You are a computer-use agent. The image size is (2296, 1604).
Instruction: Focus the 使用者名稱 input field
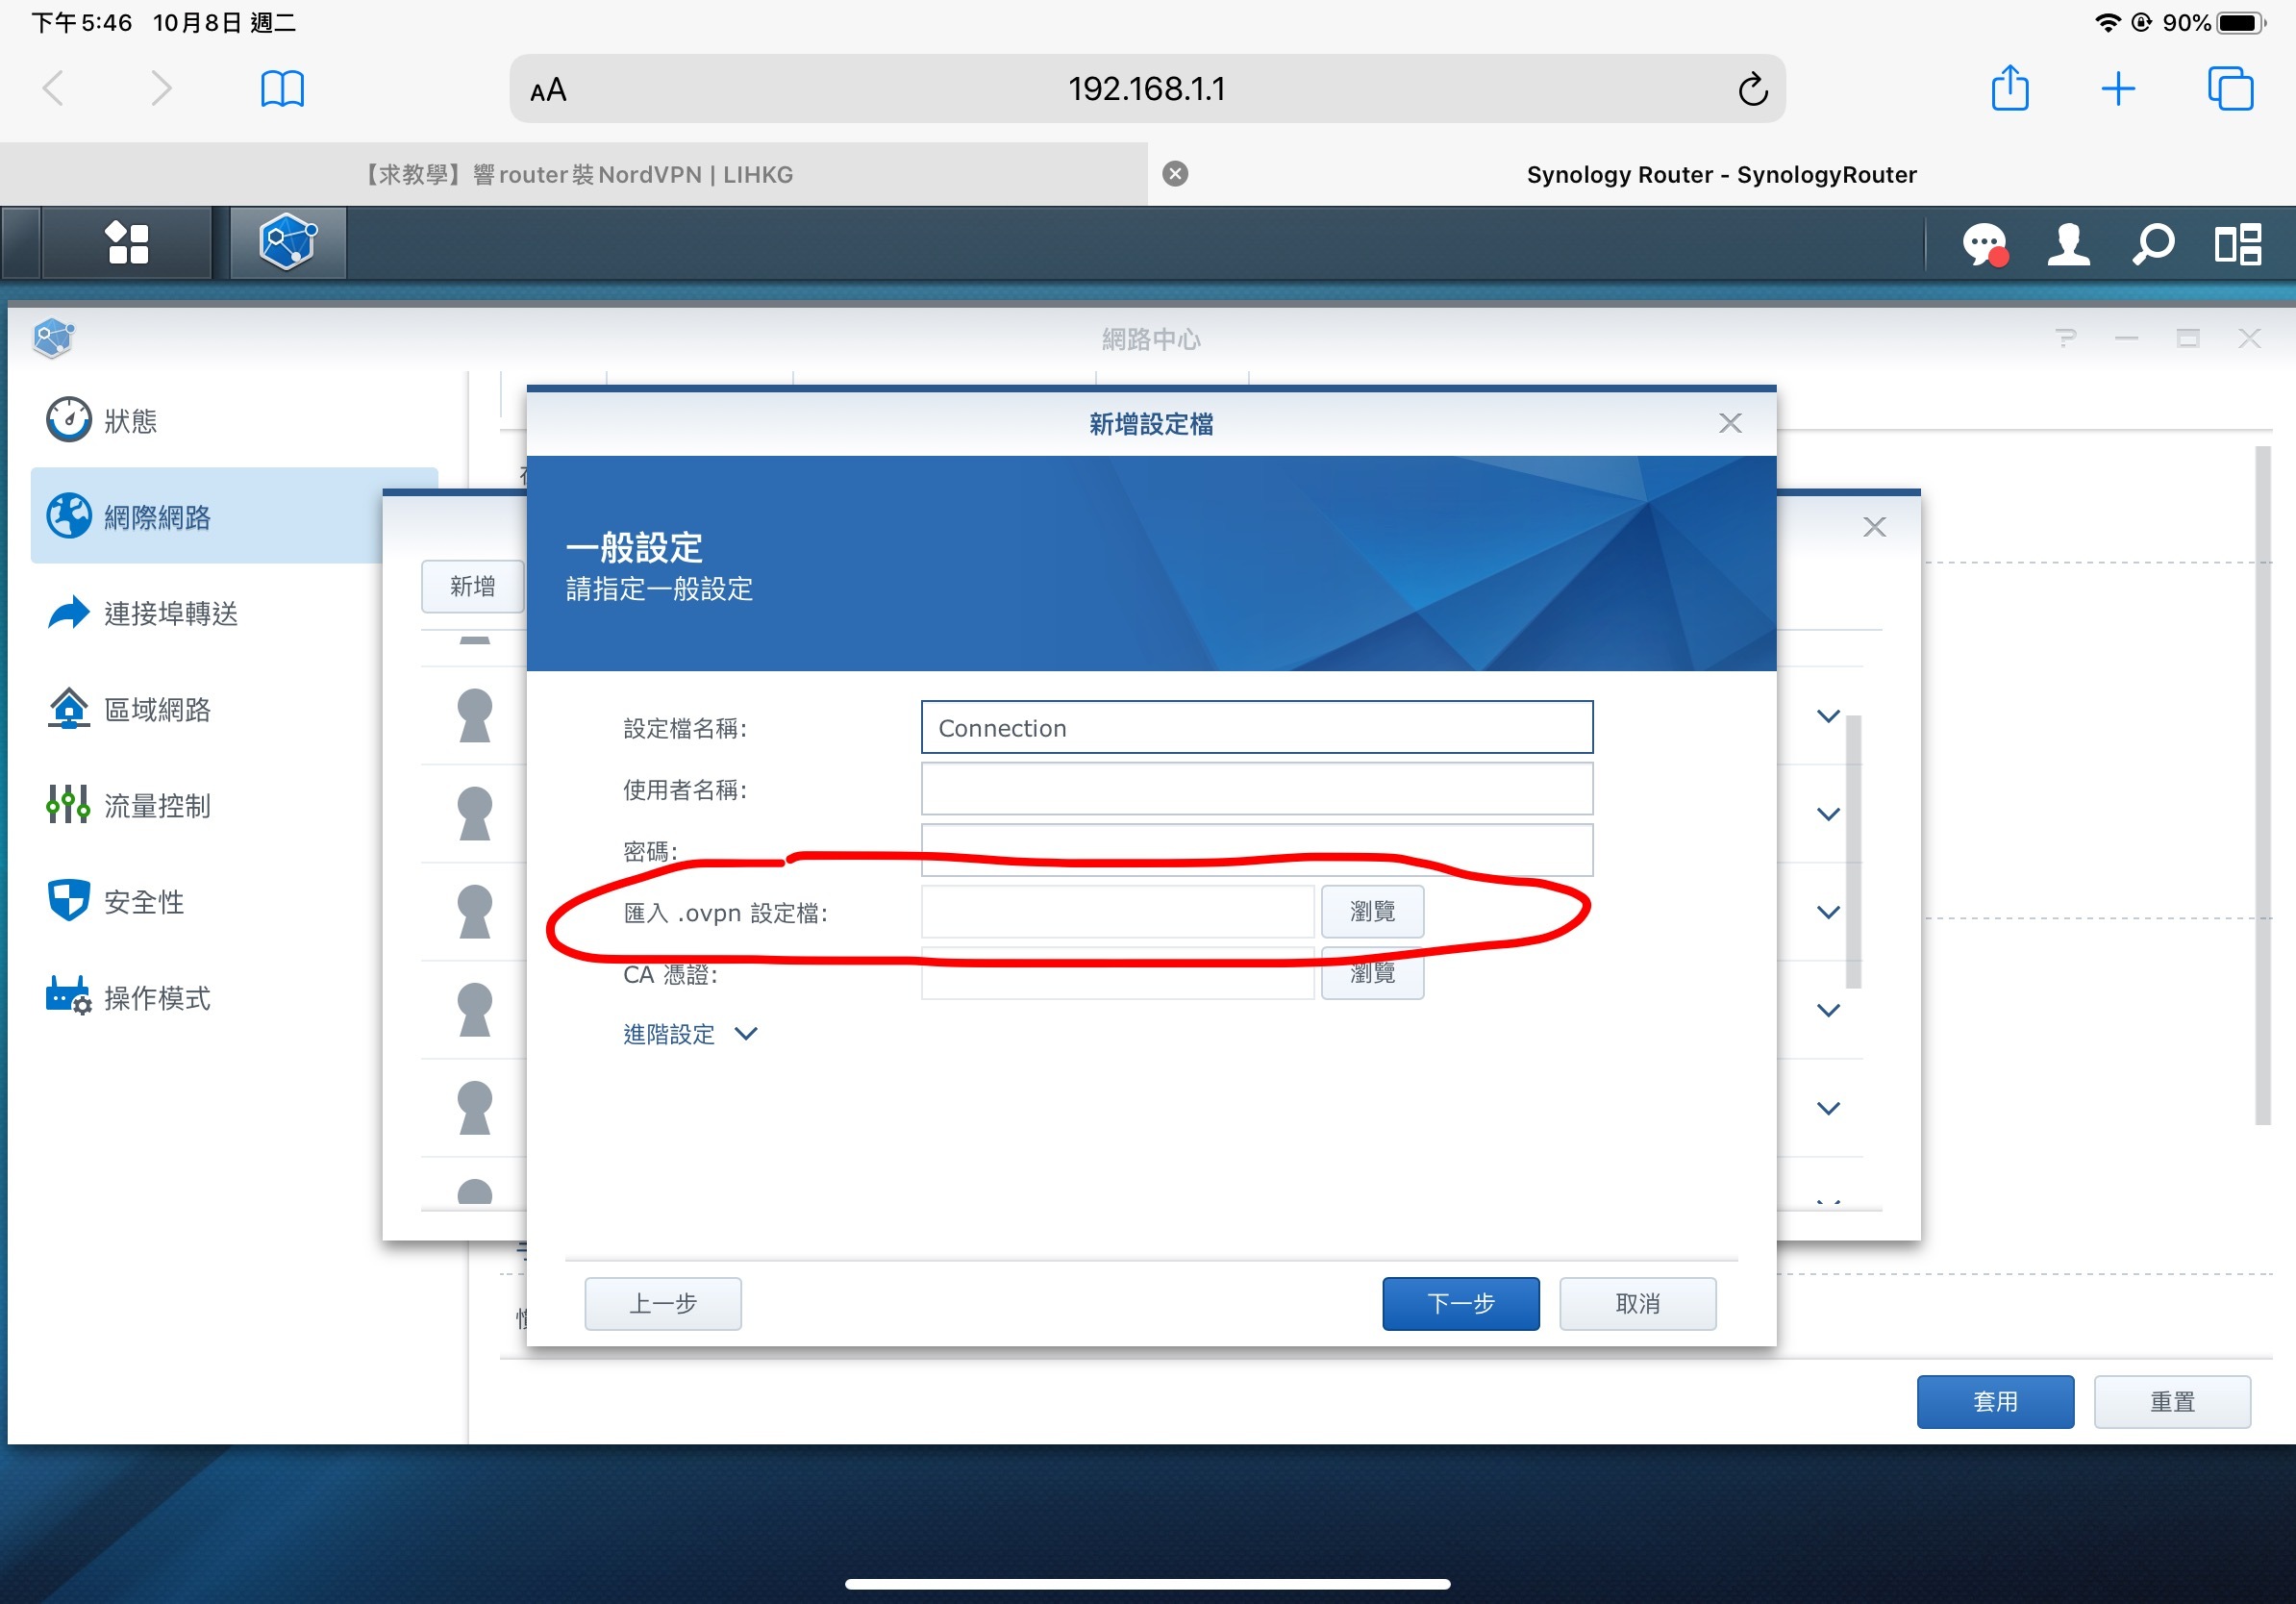point(1256,789)
